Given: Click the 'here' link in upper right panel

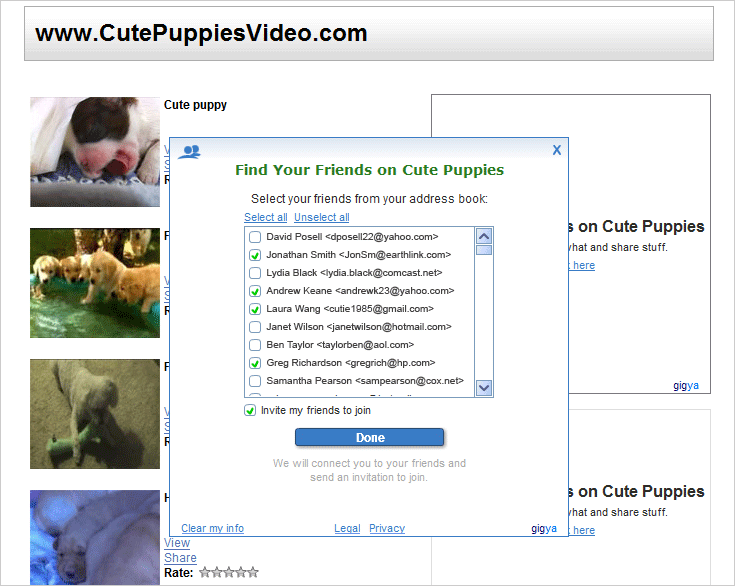Looking at the screenshot, I should click(584, 265).
